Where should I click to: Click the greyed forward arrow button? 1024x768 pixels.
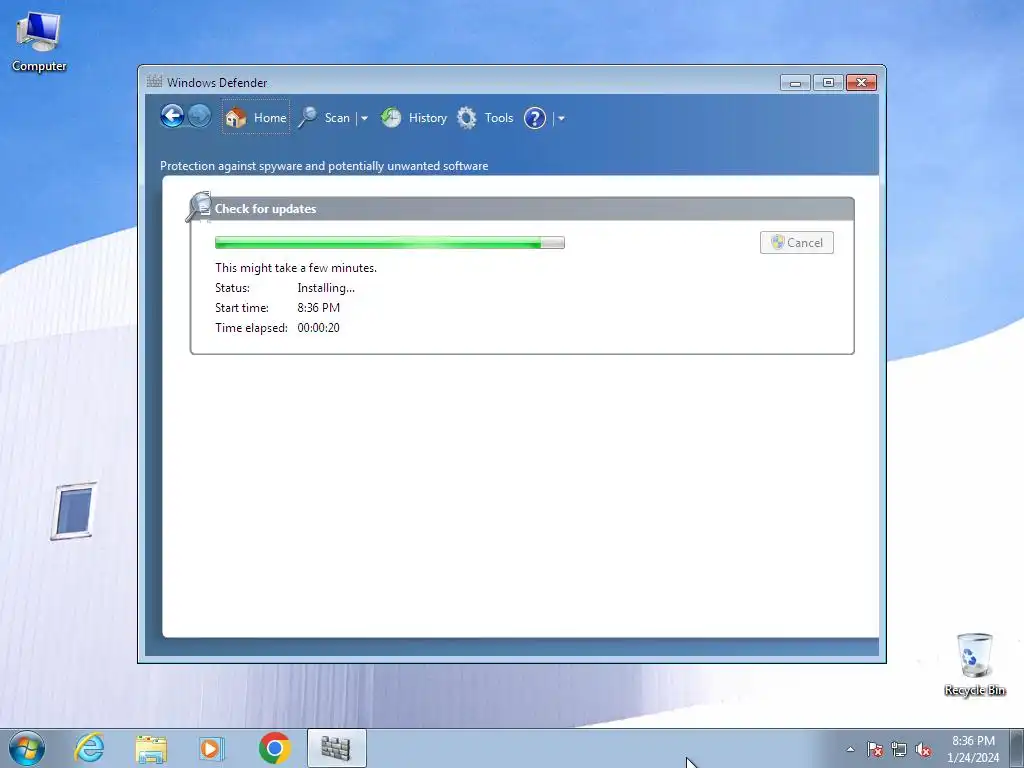click(x=199, y=117)
